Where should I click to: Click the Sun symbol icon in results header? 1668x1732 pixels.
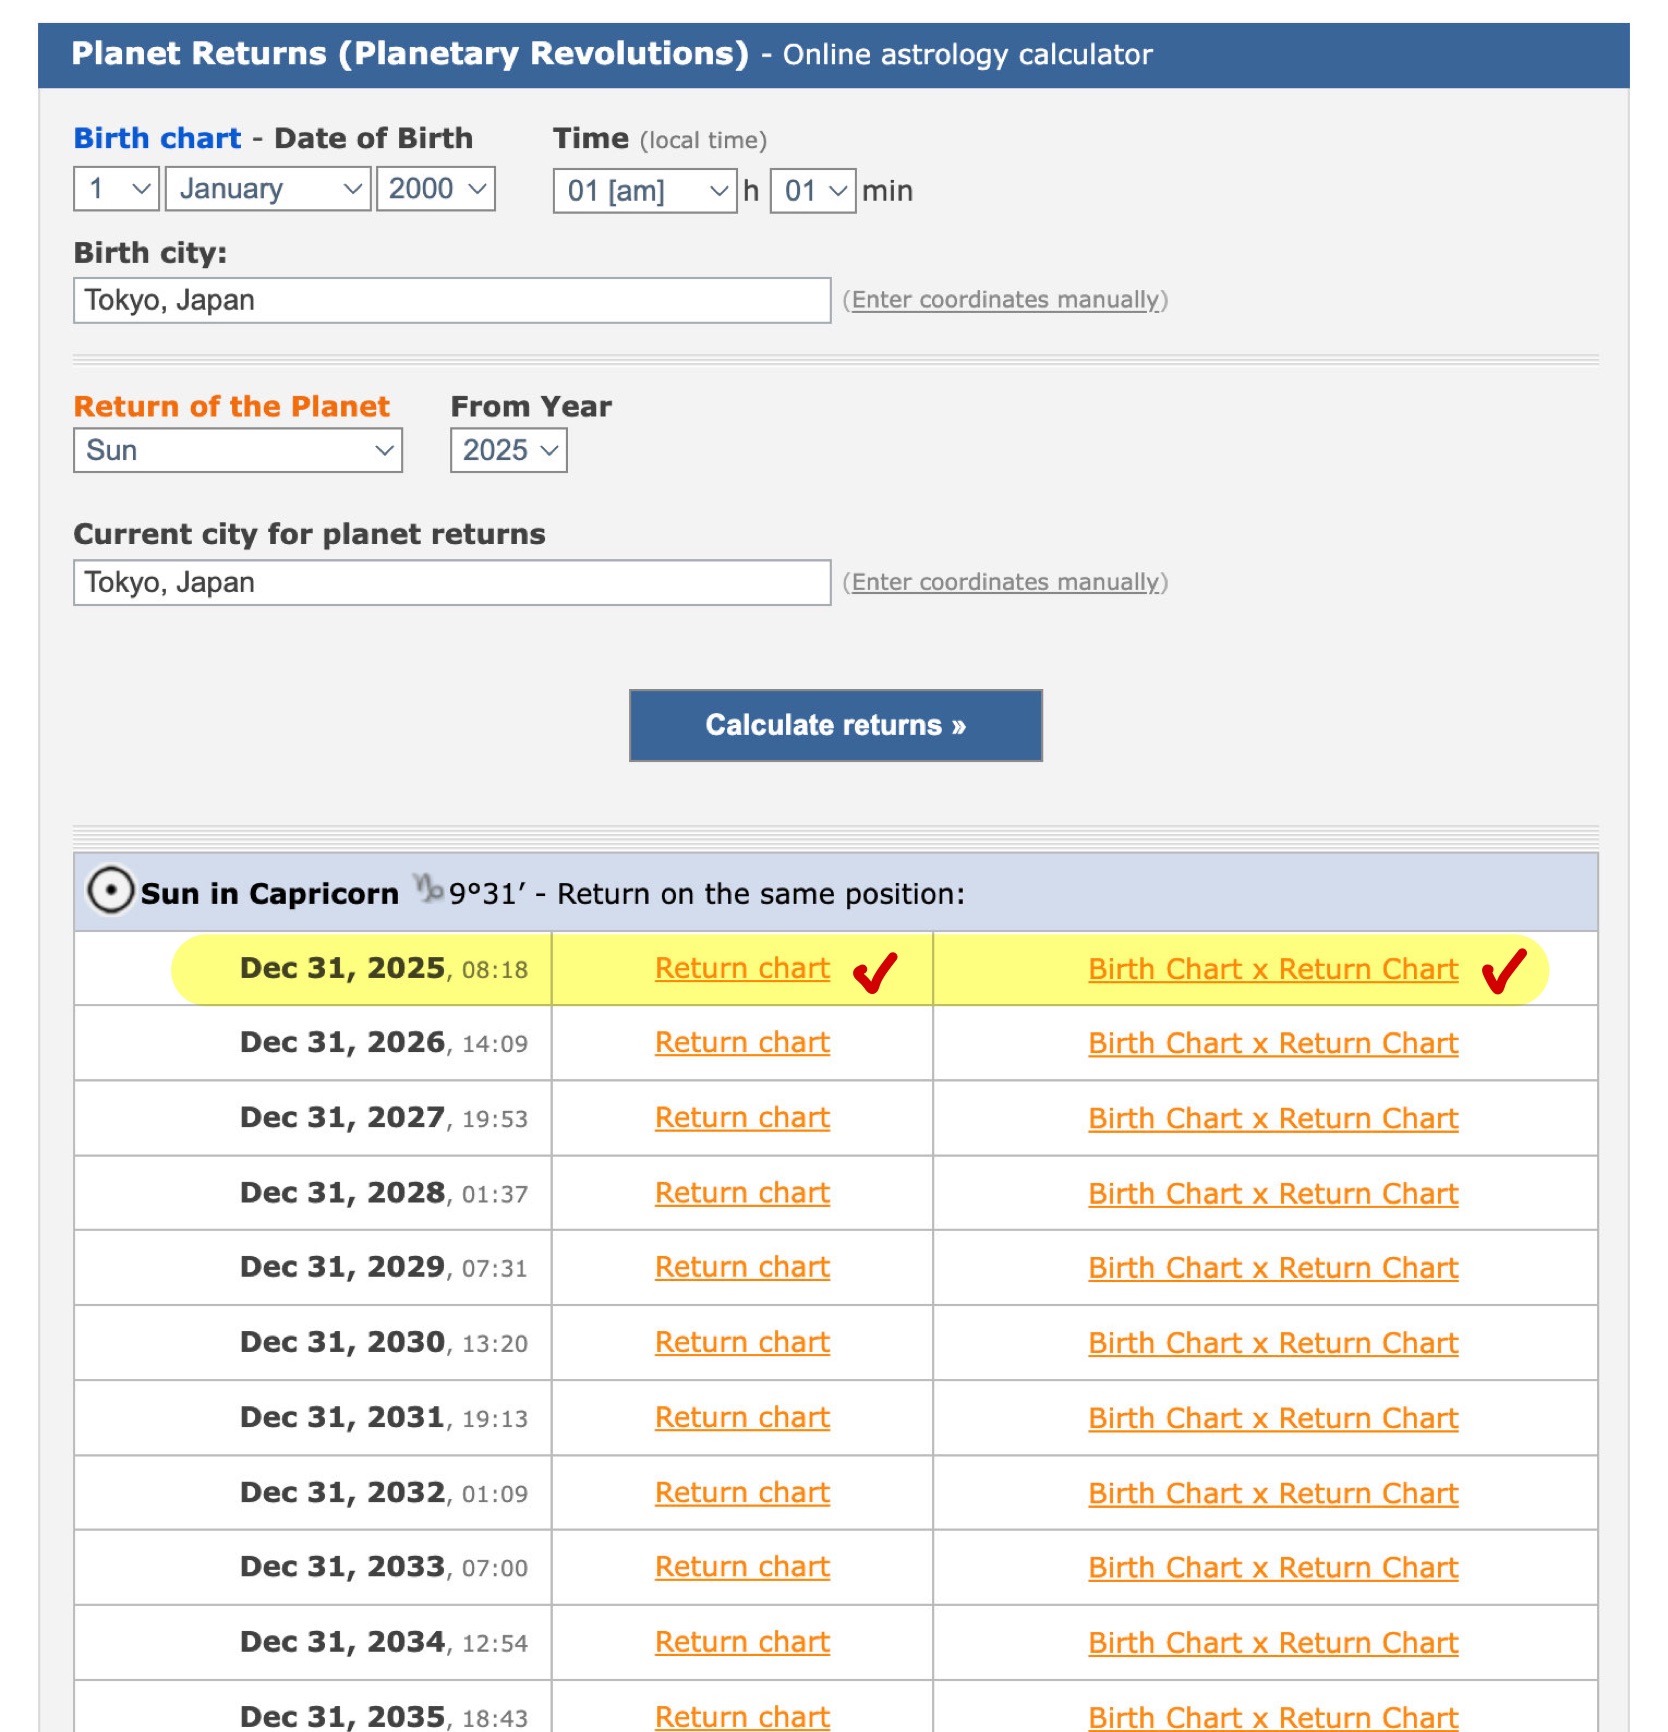click(x=109, y=890)
